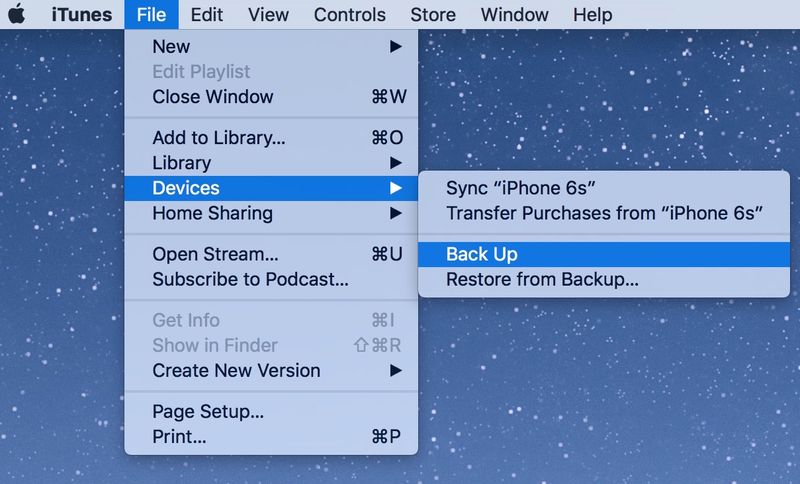Expand the Create New Version submenu
The width and height of the screenshot is (800, 484).
click(x=271, y=370)
